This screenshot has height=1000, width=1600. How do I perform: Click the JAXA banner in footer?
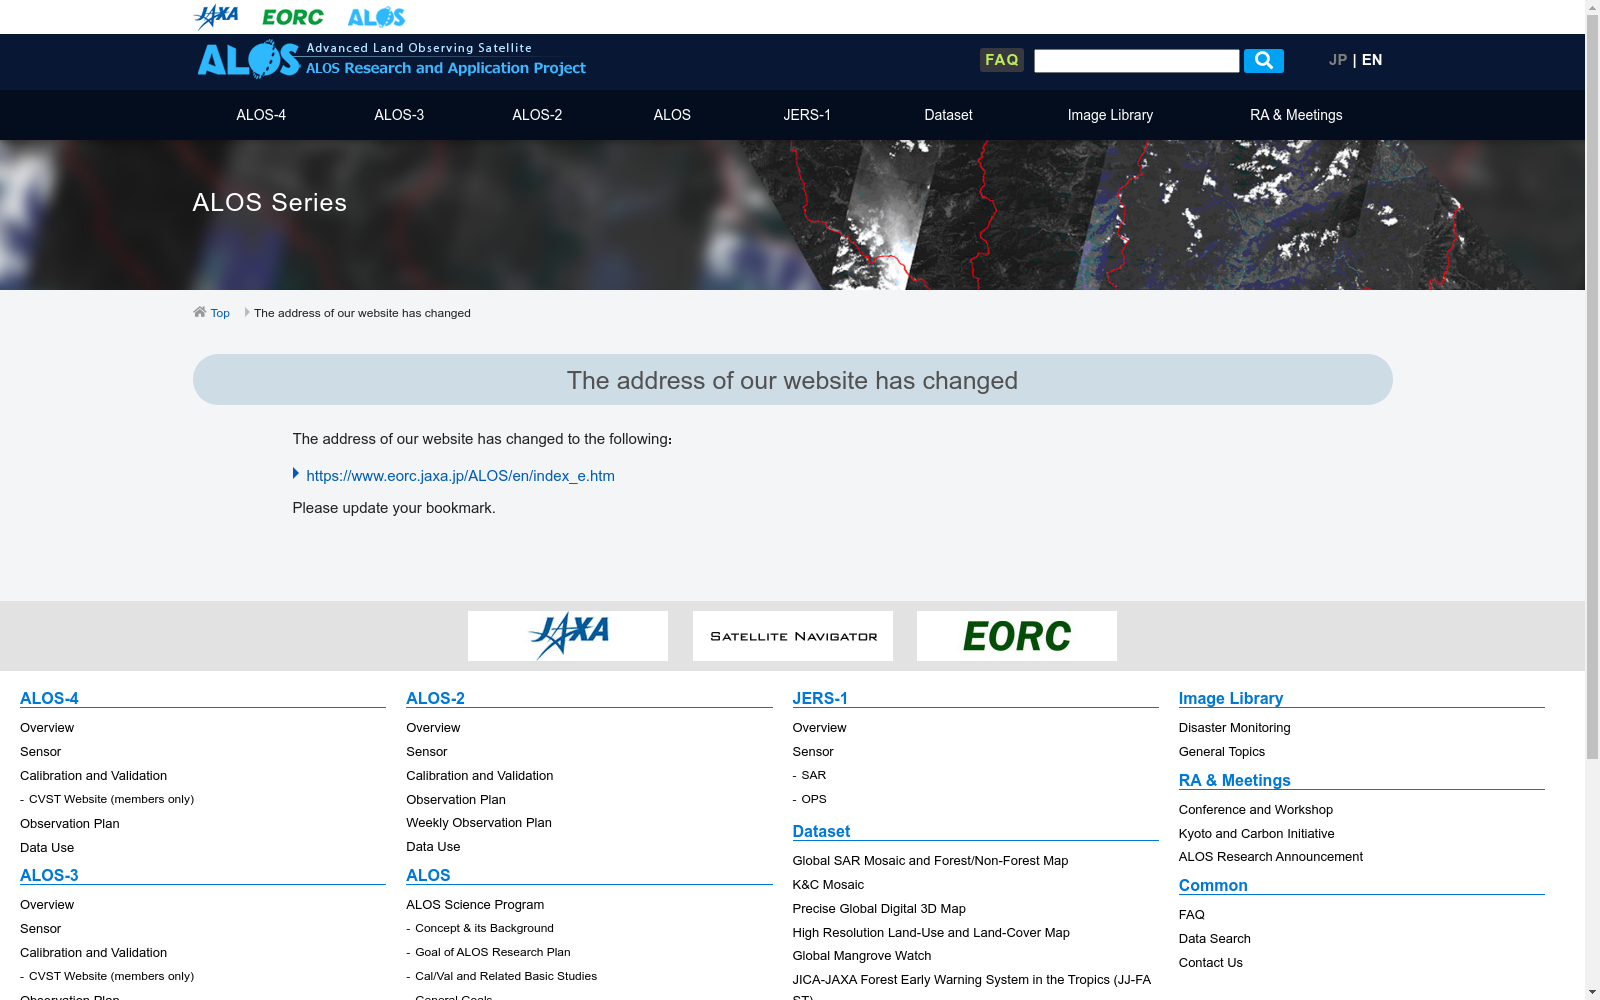click(x=568, y=636)
